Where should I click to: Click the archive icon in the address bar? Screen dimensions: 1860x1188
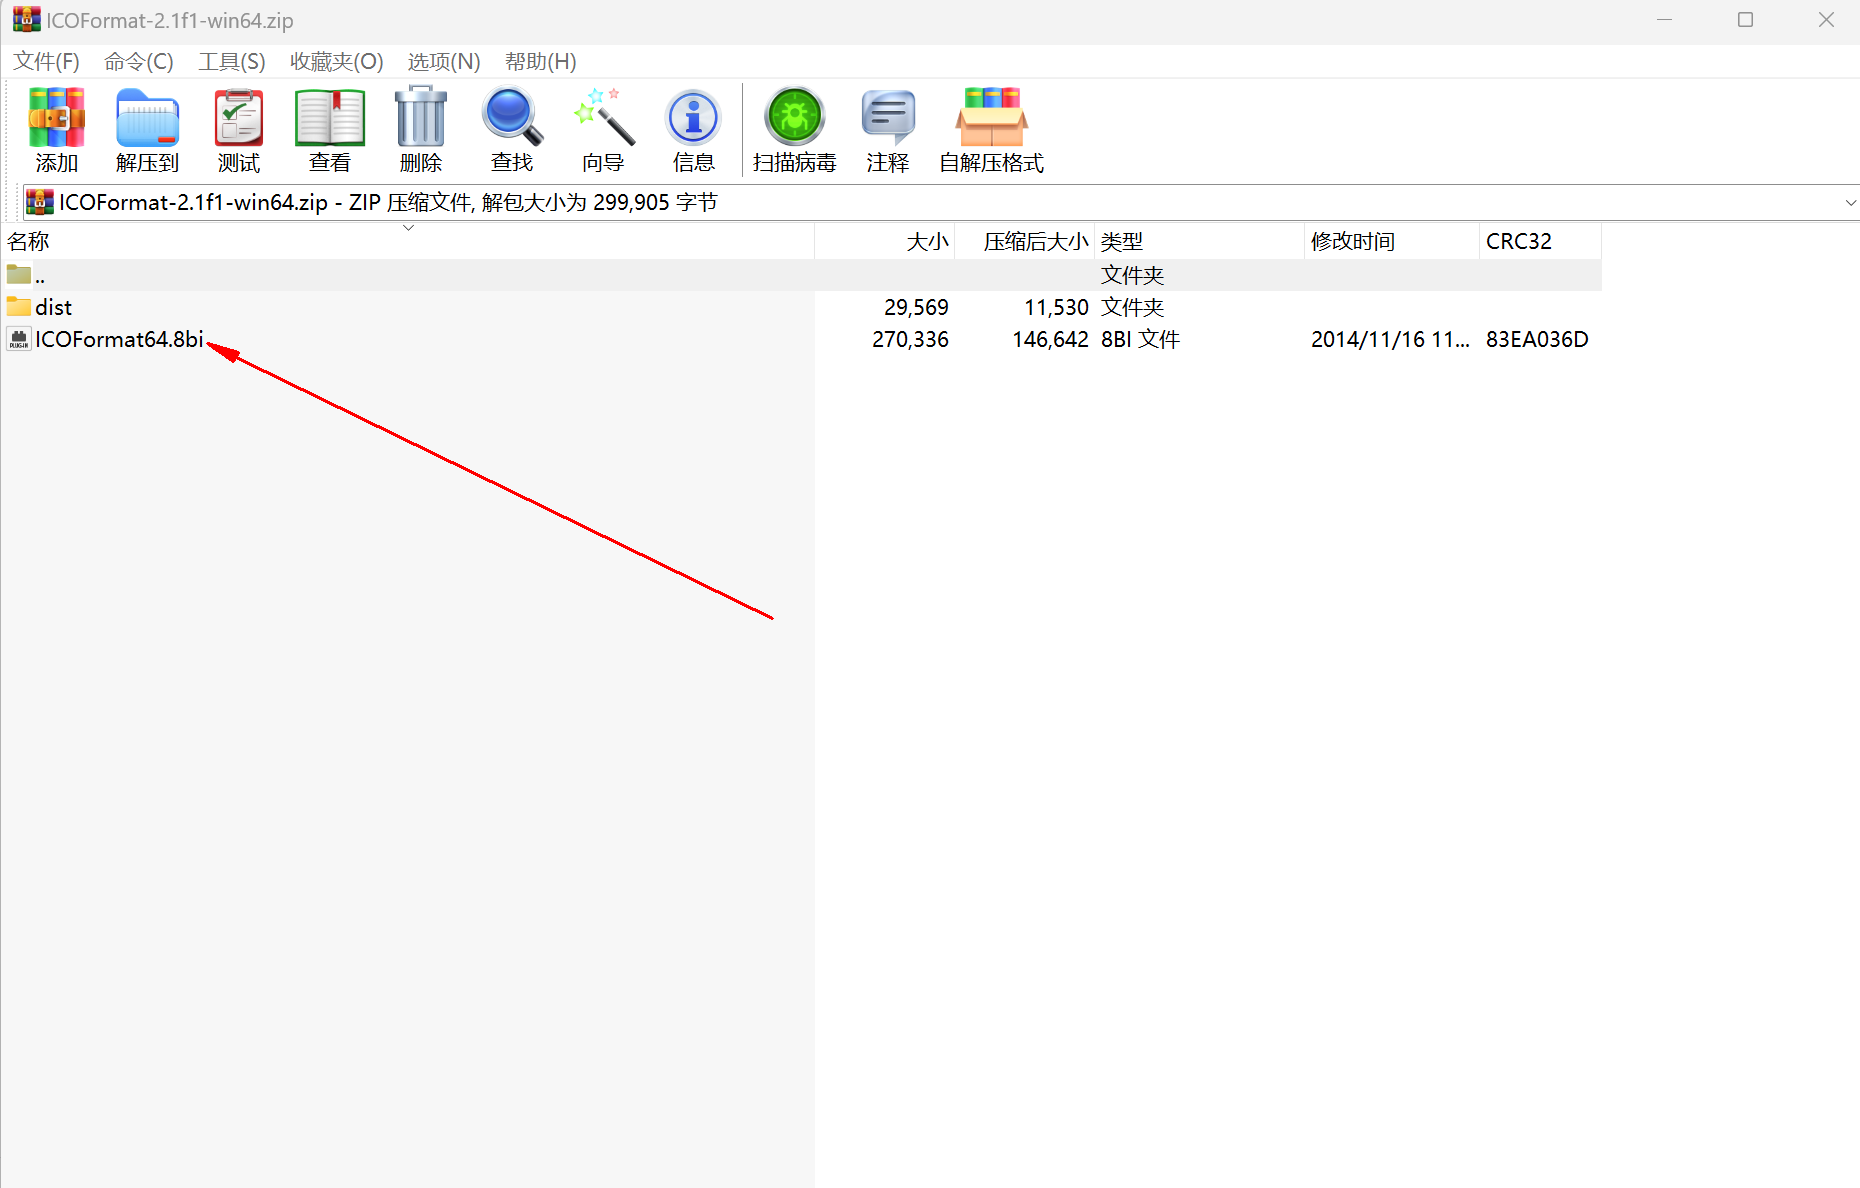tap(40, 202)
